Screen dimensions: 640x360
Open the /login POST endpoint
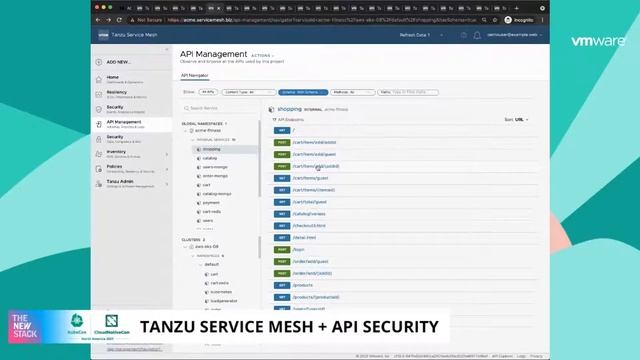click(299, 249)
